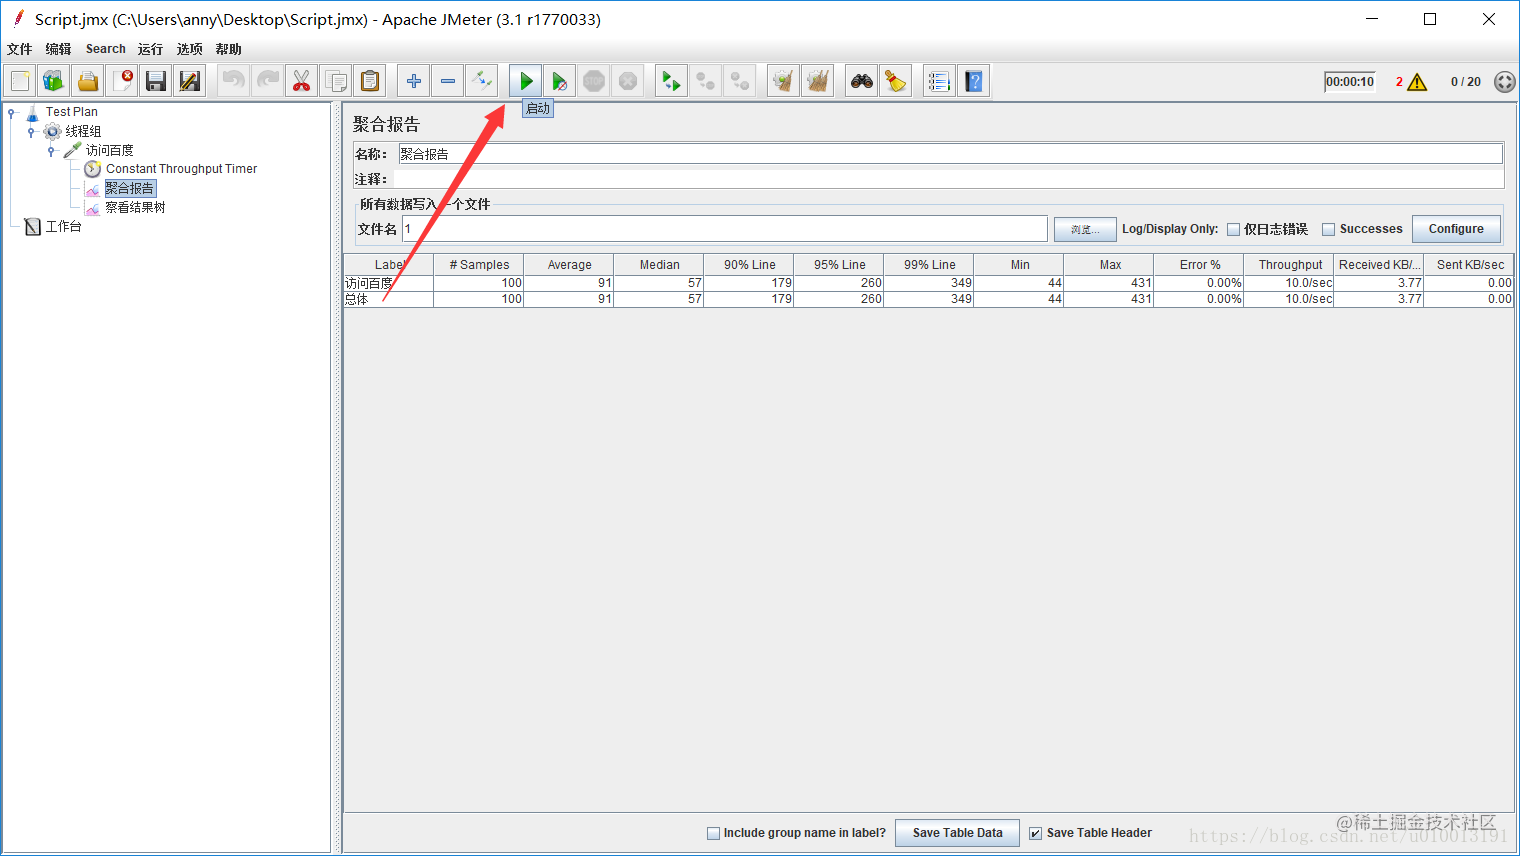The width and height of the screenshot is (1520, 856).
Task: Click the Toggle enable/disable icon
Action: coord(482,81)
